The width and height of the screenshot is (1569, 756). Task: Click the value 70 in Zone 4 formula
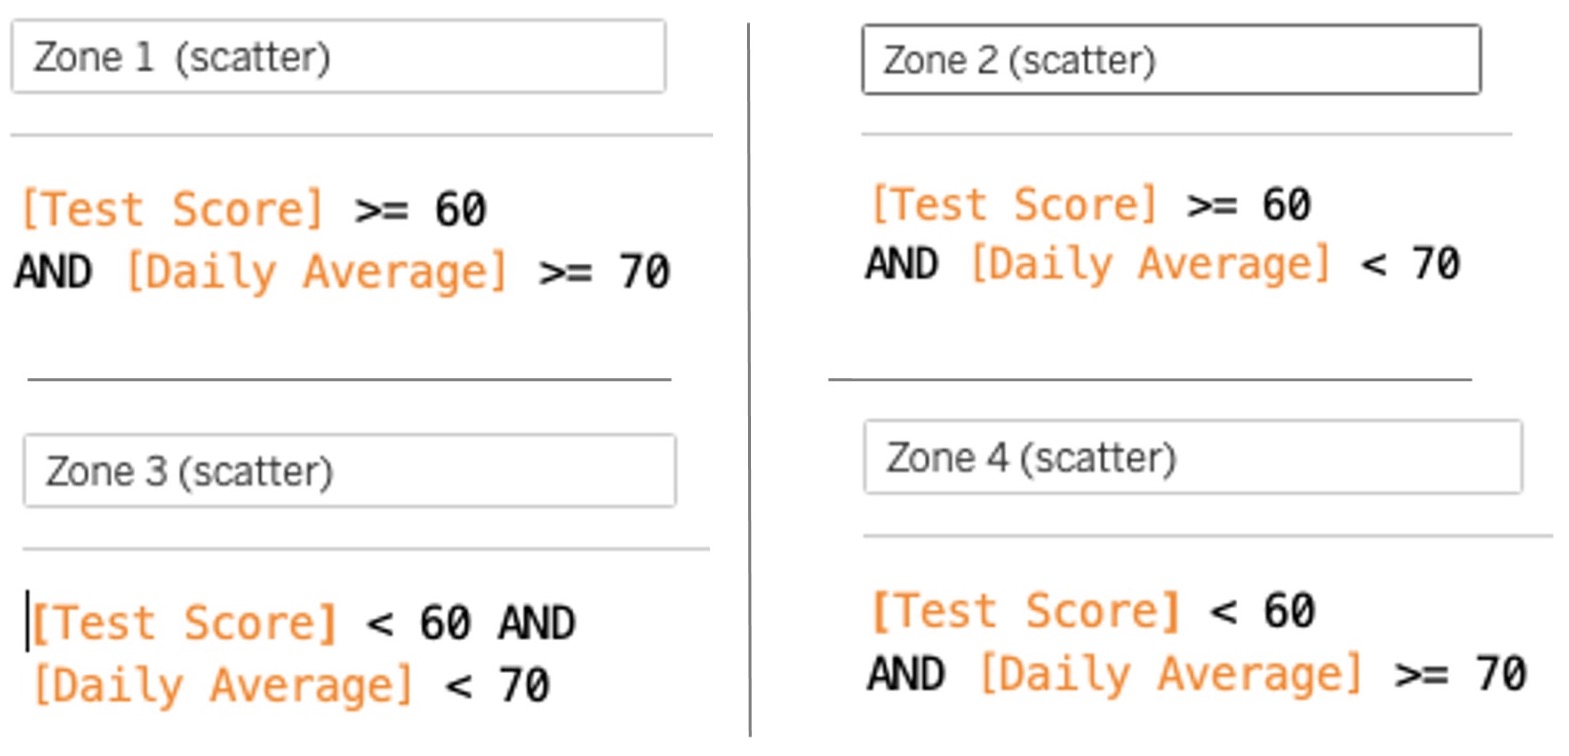pos(1501,674)
